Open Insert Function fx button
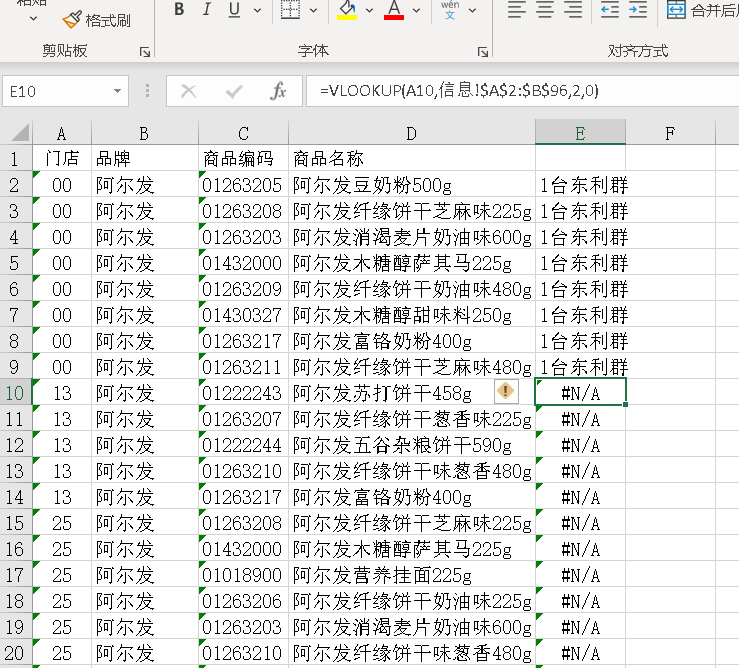This screenshot has width=739, height=668. point(278,91)
